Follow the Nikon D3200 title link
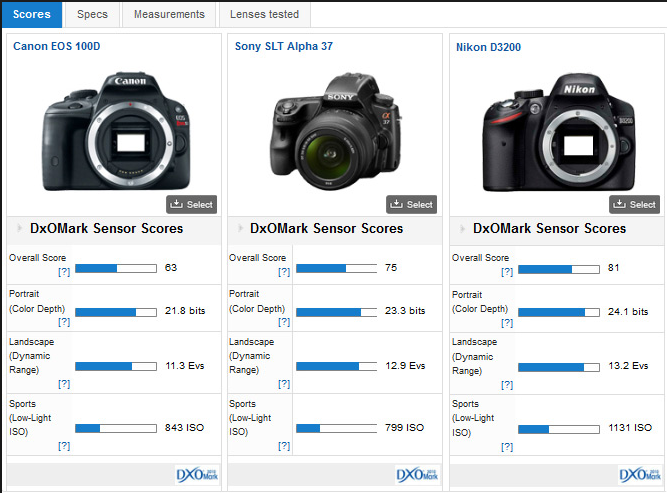The image size is (667, 493). point(488,47)
